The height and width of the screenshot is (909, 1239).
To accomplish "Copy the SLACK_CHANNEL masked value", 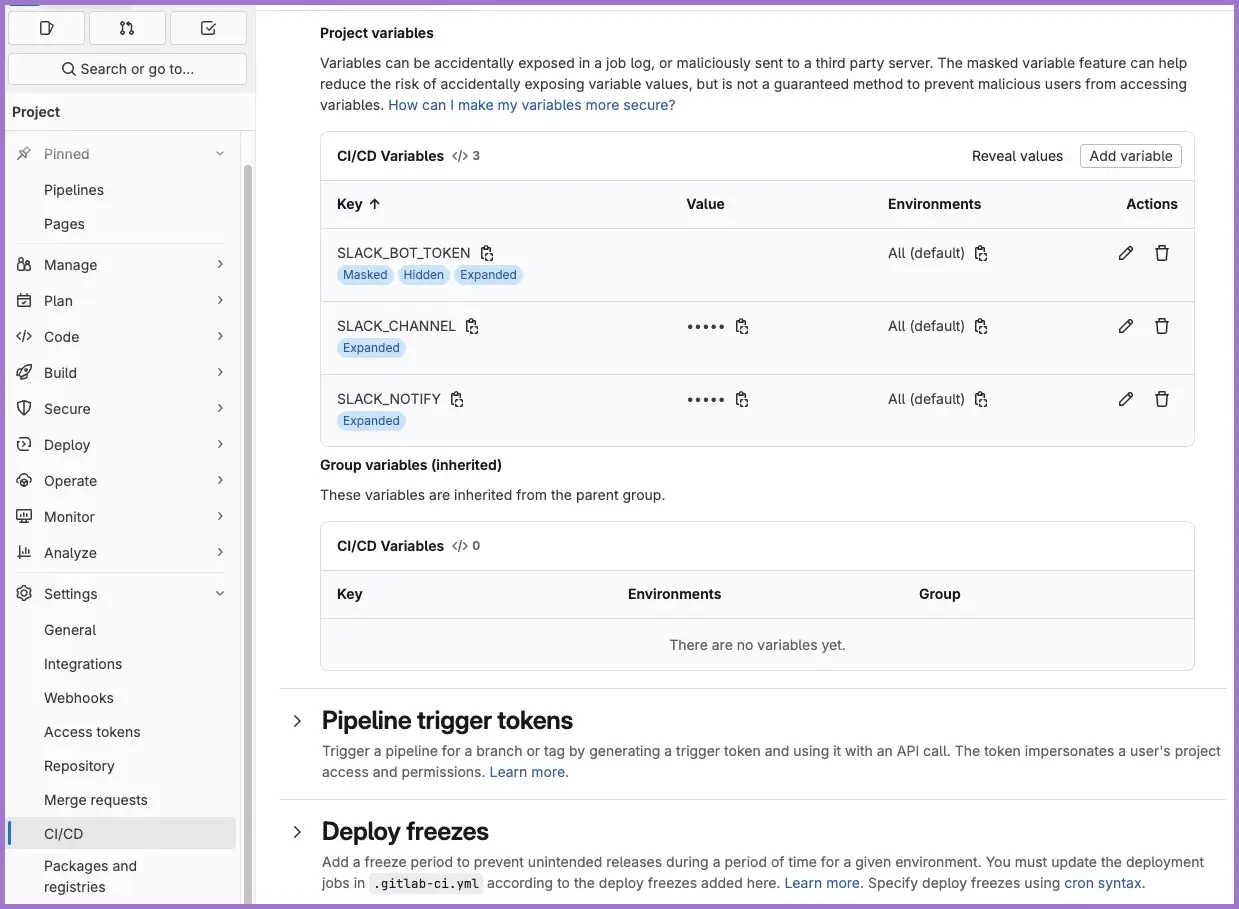I will [x=742, y=326].
